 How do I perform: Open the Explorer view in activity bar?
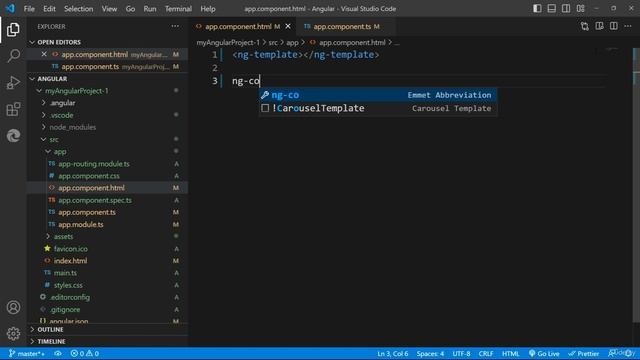point(13,29)
